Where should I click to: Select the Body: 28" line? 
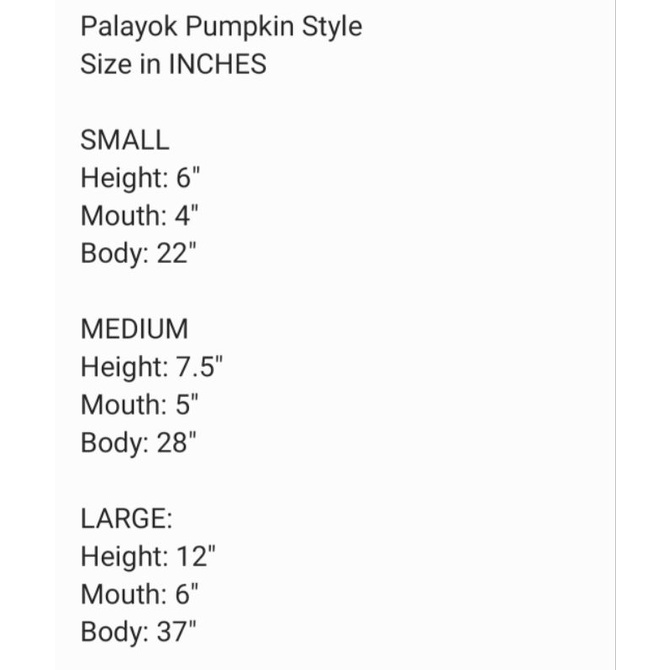point(139,443)
